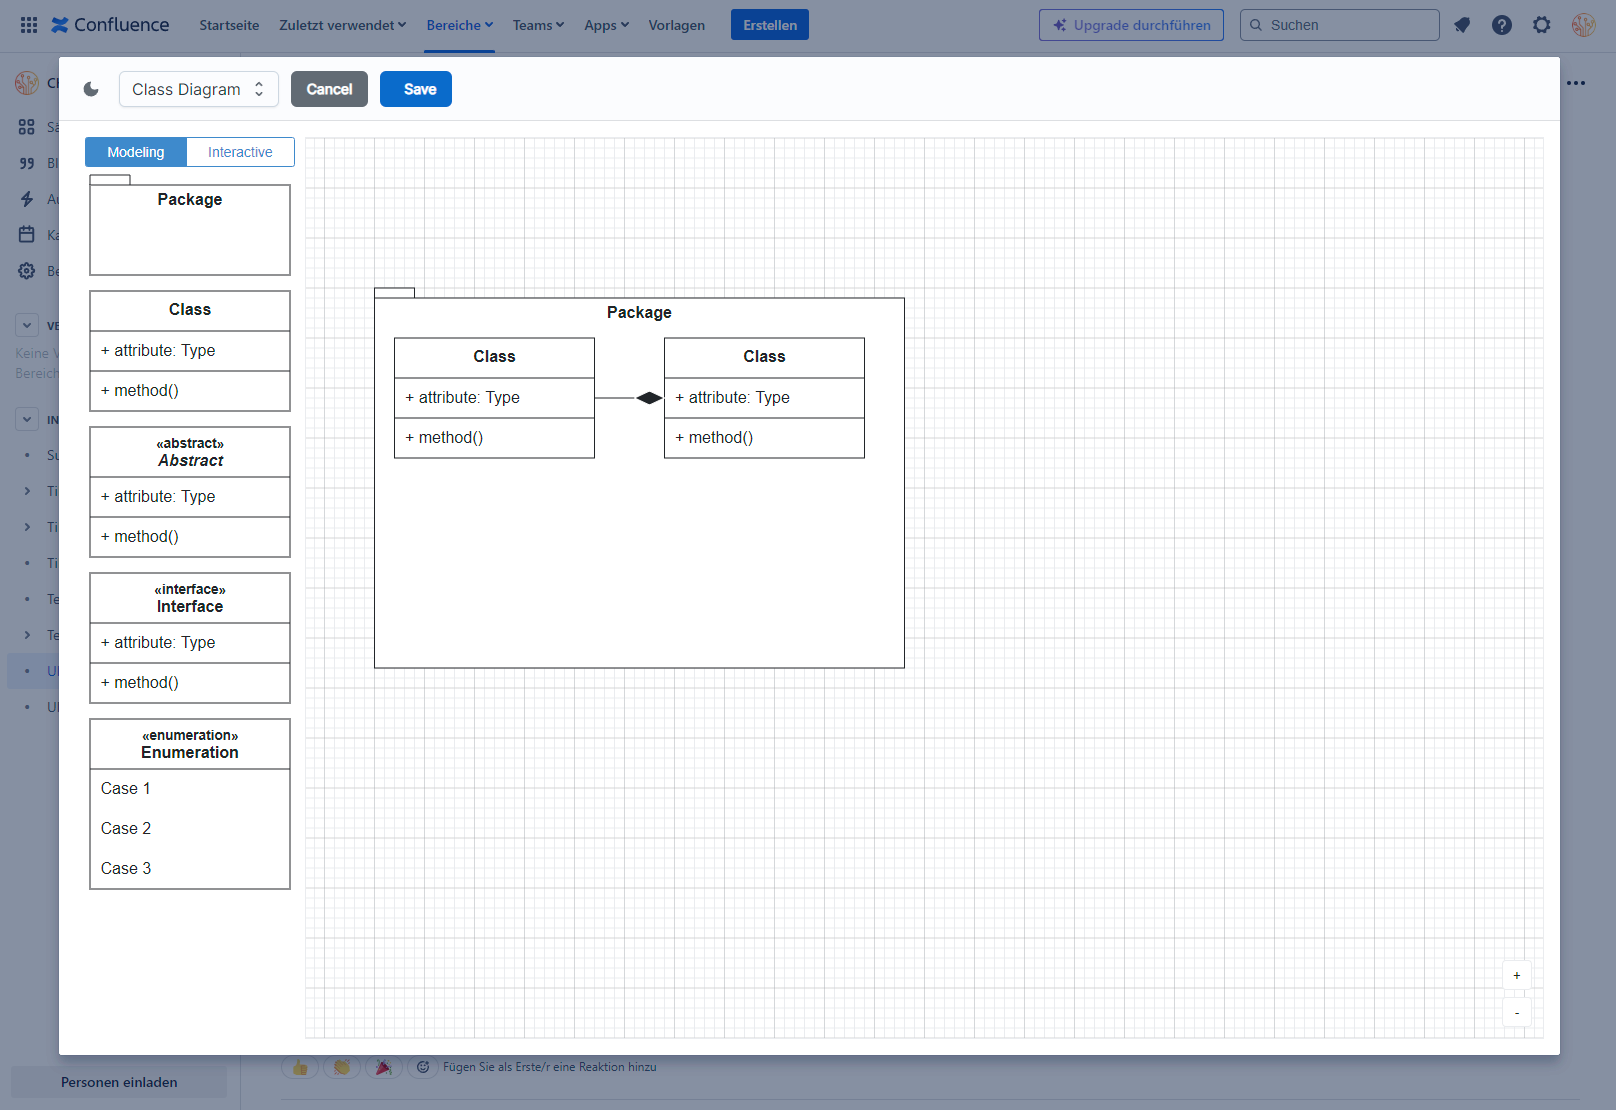Select the Package palette element
This screenshot has height=1110, width=1616.
(190, 225)
